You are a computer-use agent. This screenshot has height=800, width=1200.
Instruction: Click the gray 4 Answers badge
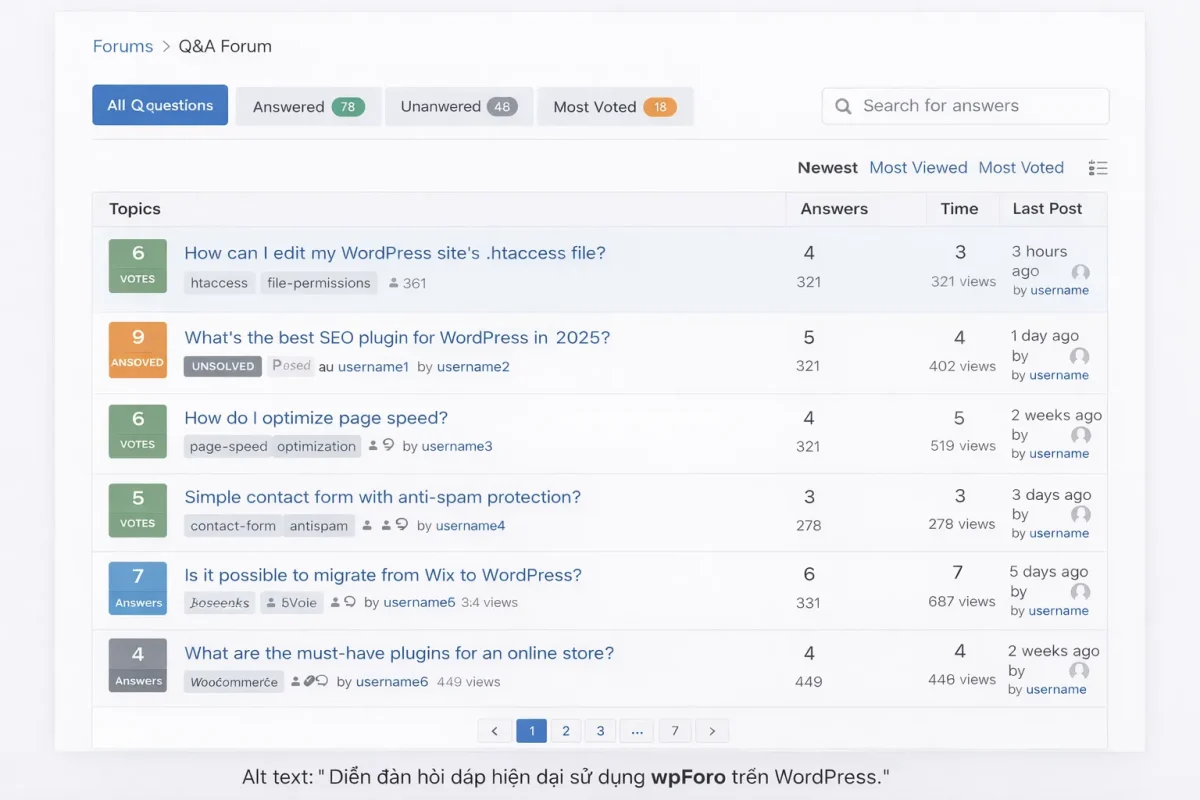pyautogui.click(x=138, y=665)
